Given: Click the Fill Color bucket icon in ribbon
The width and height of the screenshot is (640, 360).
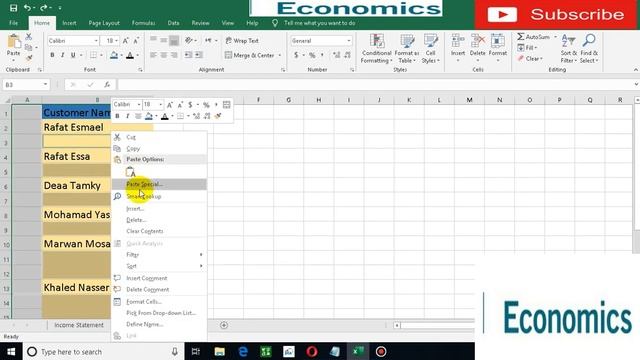Looking at the screenshot, I should coord(114,55).
